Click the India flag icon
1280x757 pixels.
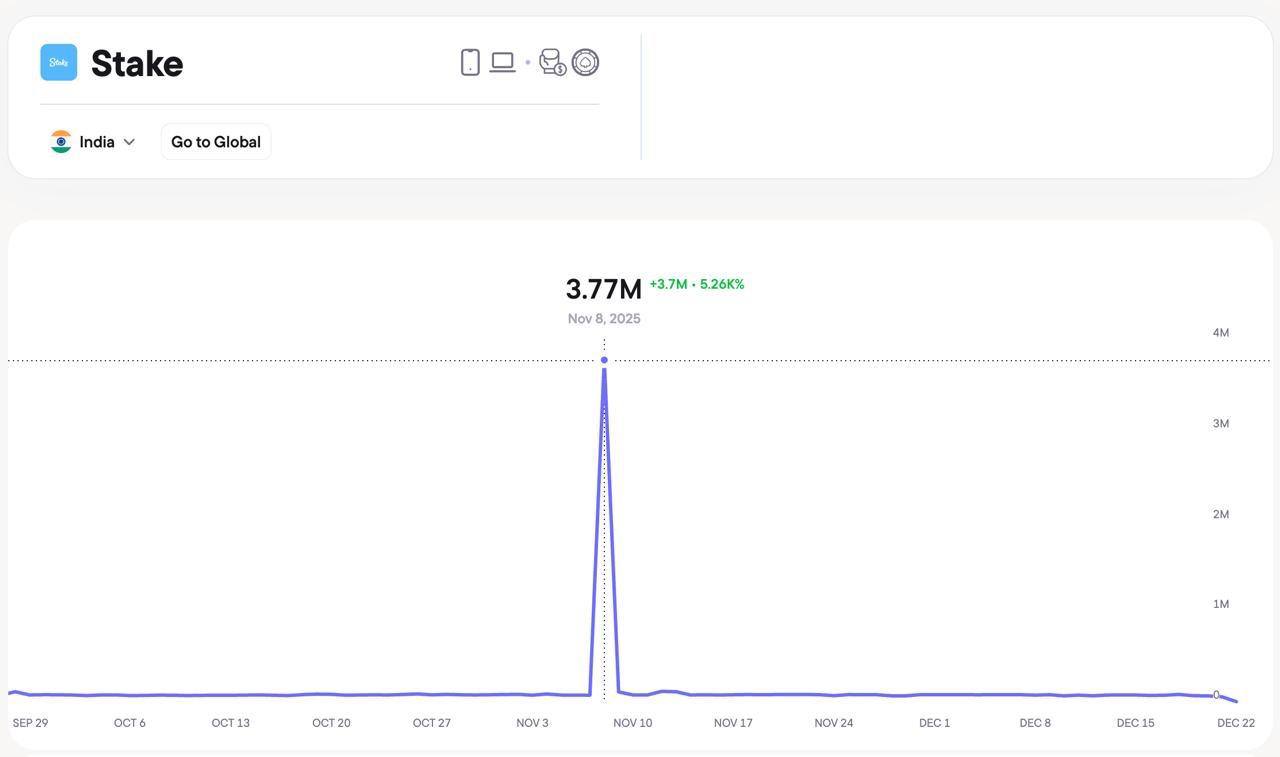click(x=61, y=142)
